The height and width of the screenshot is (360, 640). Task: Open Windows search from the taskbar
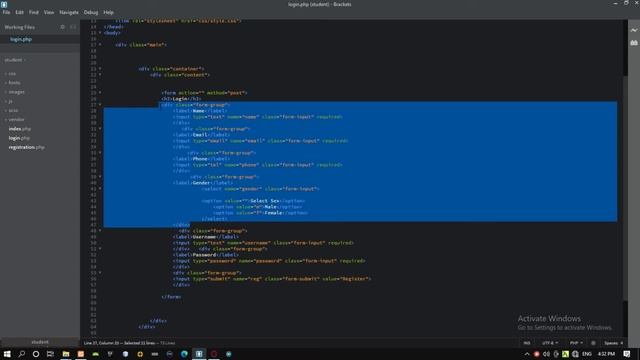click(x=22, y=354)
